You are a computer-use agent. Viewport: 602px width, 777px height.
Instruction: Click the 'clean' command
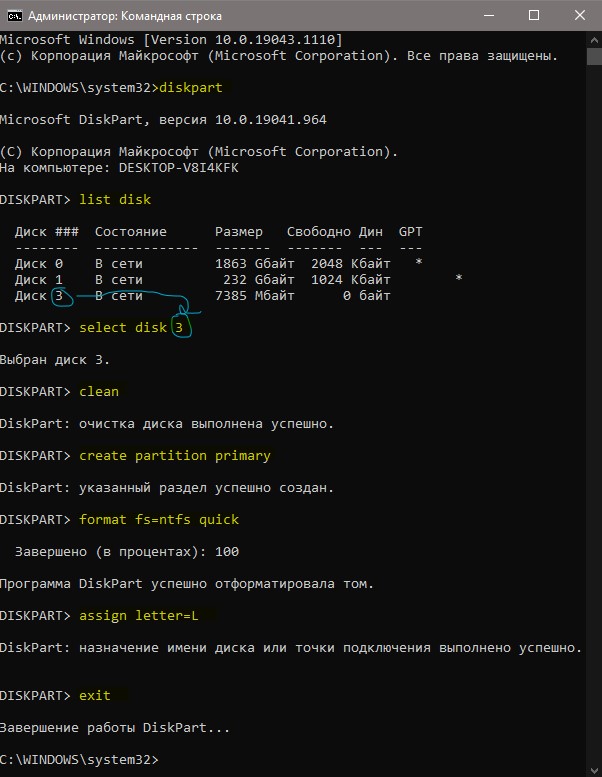99,391
